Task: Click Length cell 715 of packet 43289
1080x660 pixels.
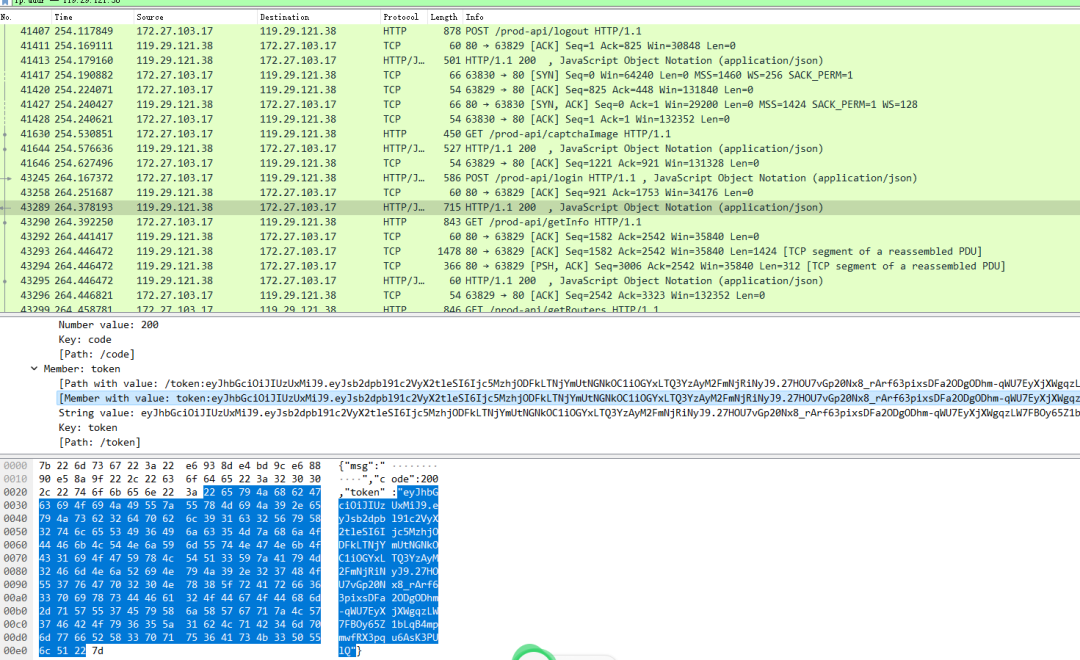Action: [452, 207]
